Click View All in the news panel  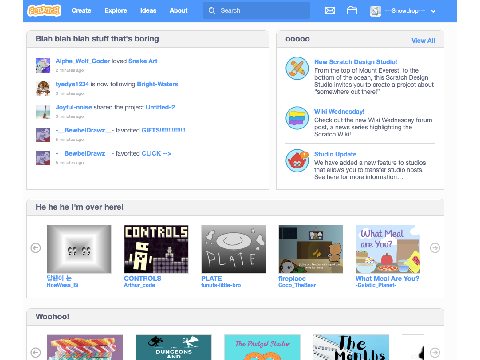[x=423, y=40]
